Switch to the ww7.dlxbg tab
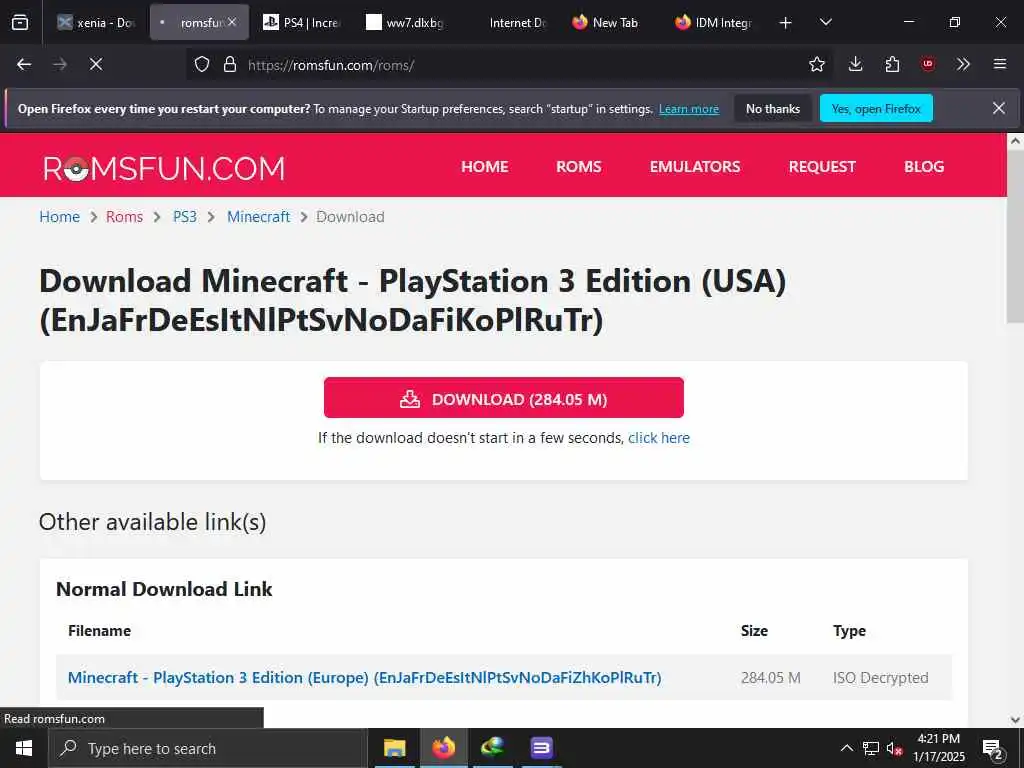Screen dimensions: 1024x768 pyautogui.click(x=405, y=22)
